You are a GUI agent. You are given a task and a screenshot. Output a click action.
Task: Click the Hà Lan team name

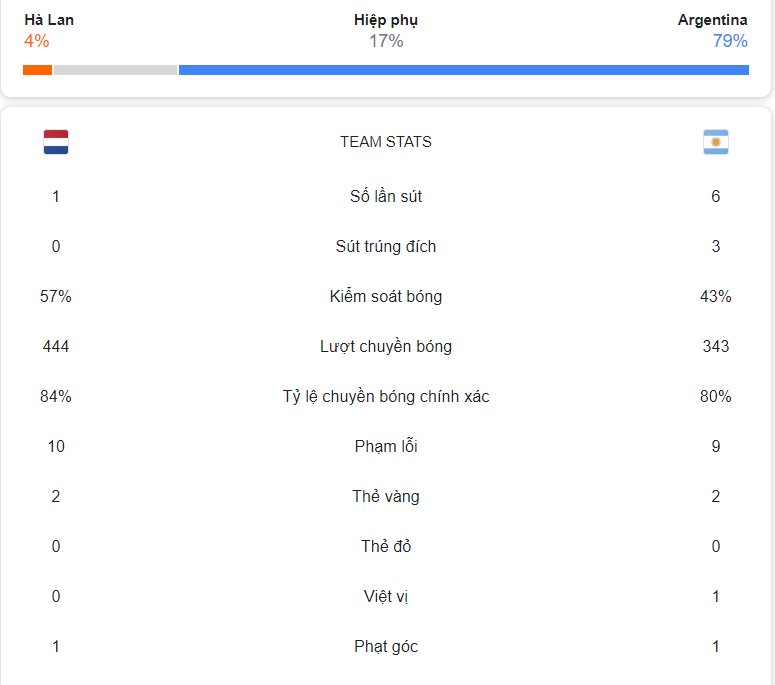point(49,20)
